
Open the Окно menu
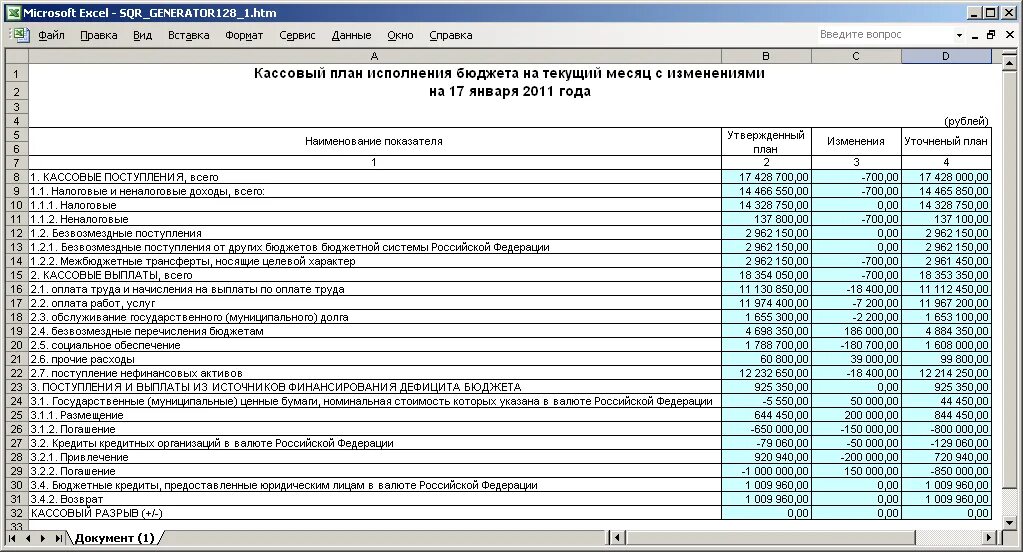tap(400, 35)
